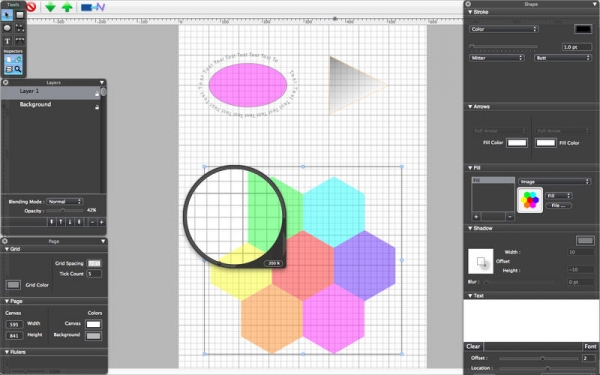Open the Blending Mode Normal dropdown
The height and width of the screenshot is (375, 600).
pyautogui.click(x=64, y=201)
